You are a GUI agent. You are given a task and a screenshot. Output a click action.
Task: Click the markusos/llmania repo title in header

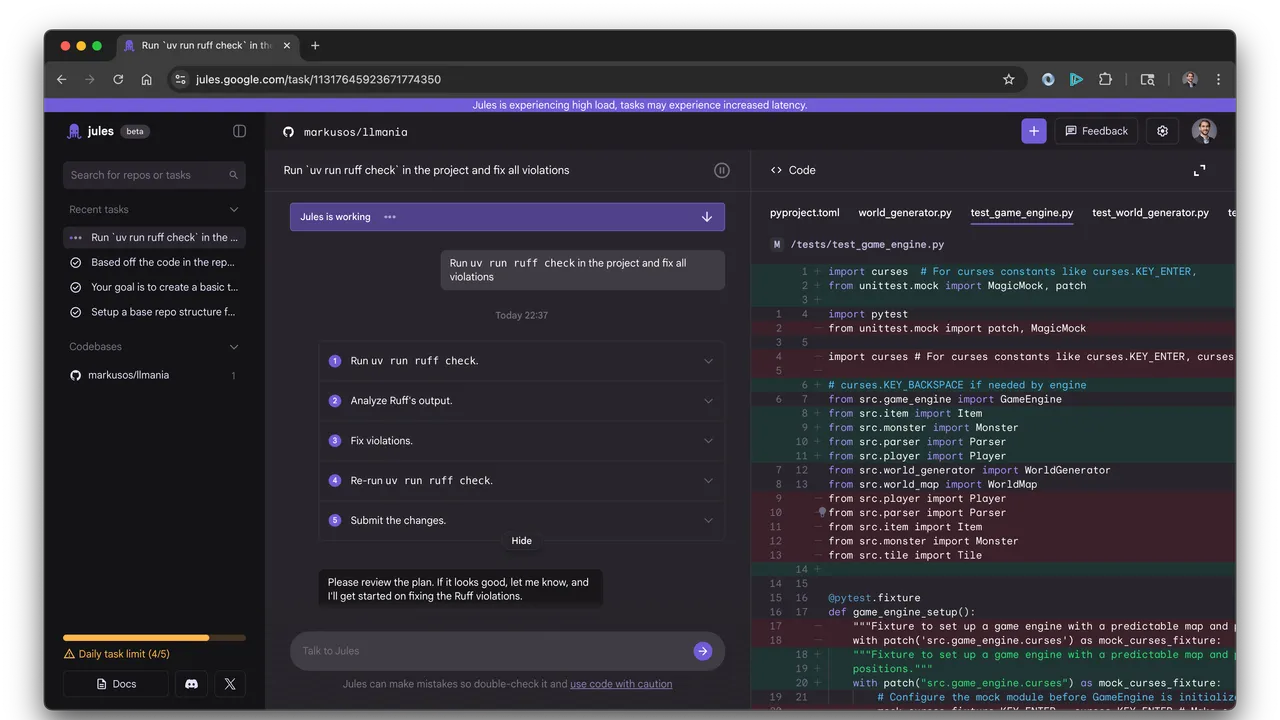355,132
